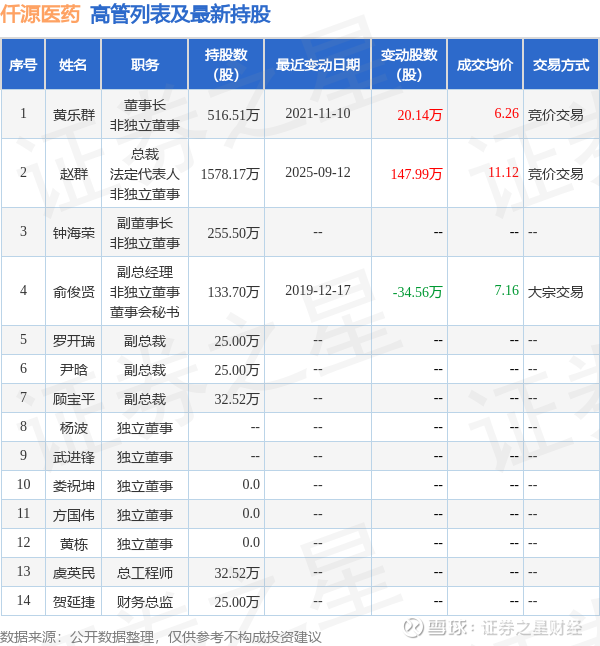The height and width of the screenshot is (646, 600).
Task: Select the name 杨波
Action: pos(74,428)
